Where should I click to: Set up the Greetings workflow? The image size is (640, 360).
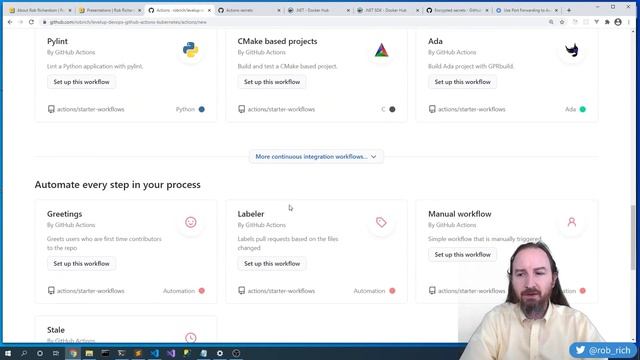tap(81, 263)
